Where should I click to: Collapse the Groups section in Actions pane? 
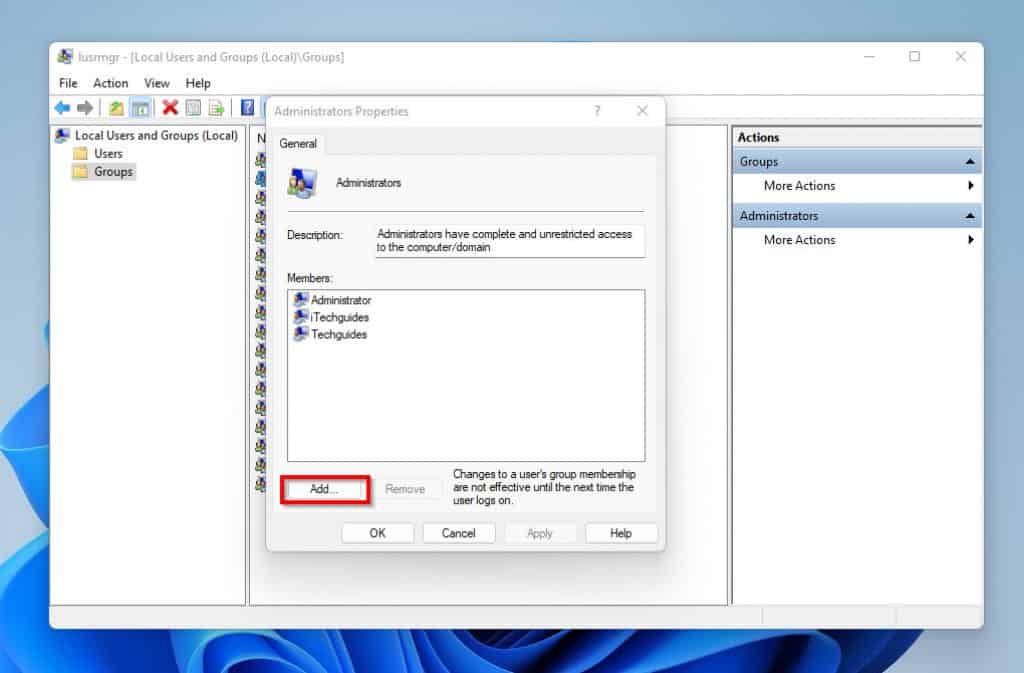(x=970, y=161)
